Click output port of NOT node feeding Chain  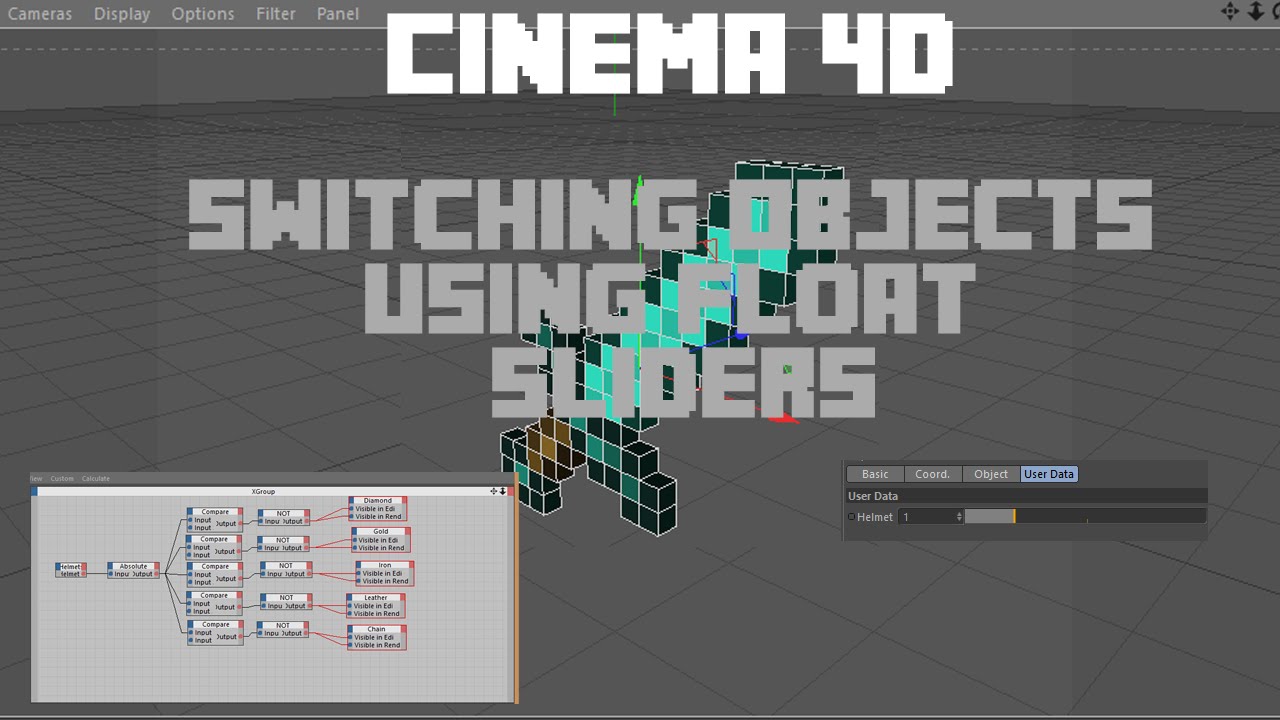306,634
